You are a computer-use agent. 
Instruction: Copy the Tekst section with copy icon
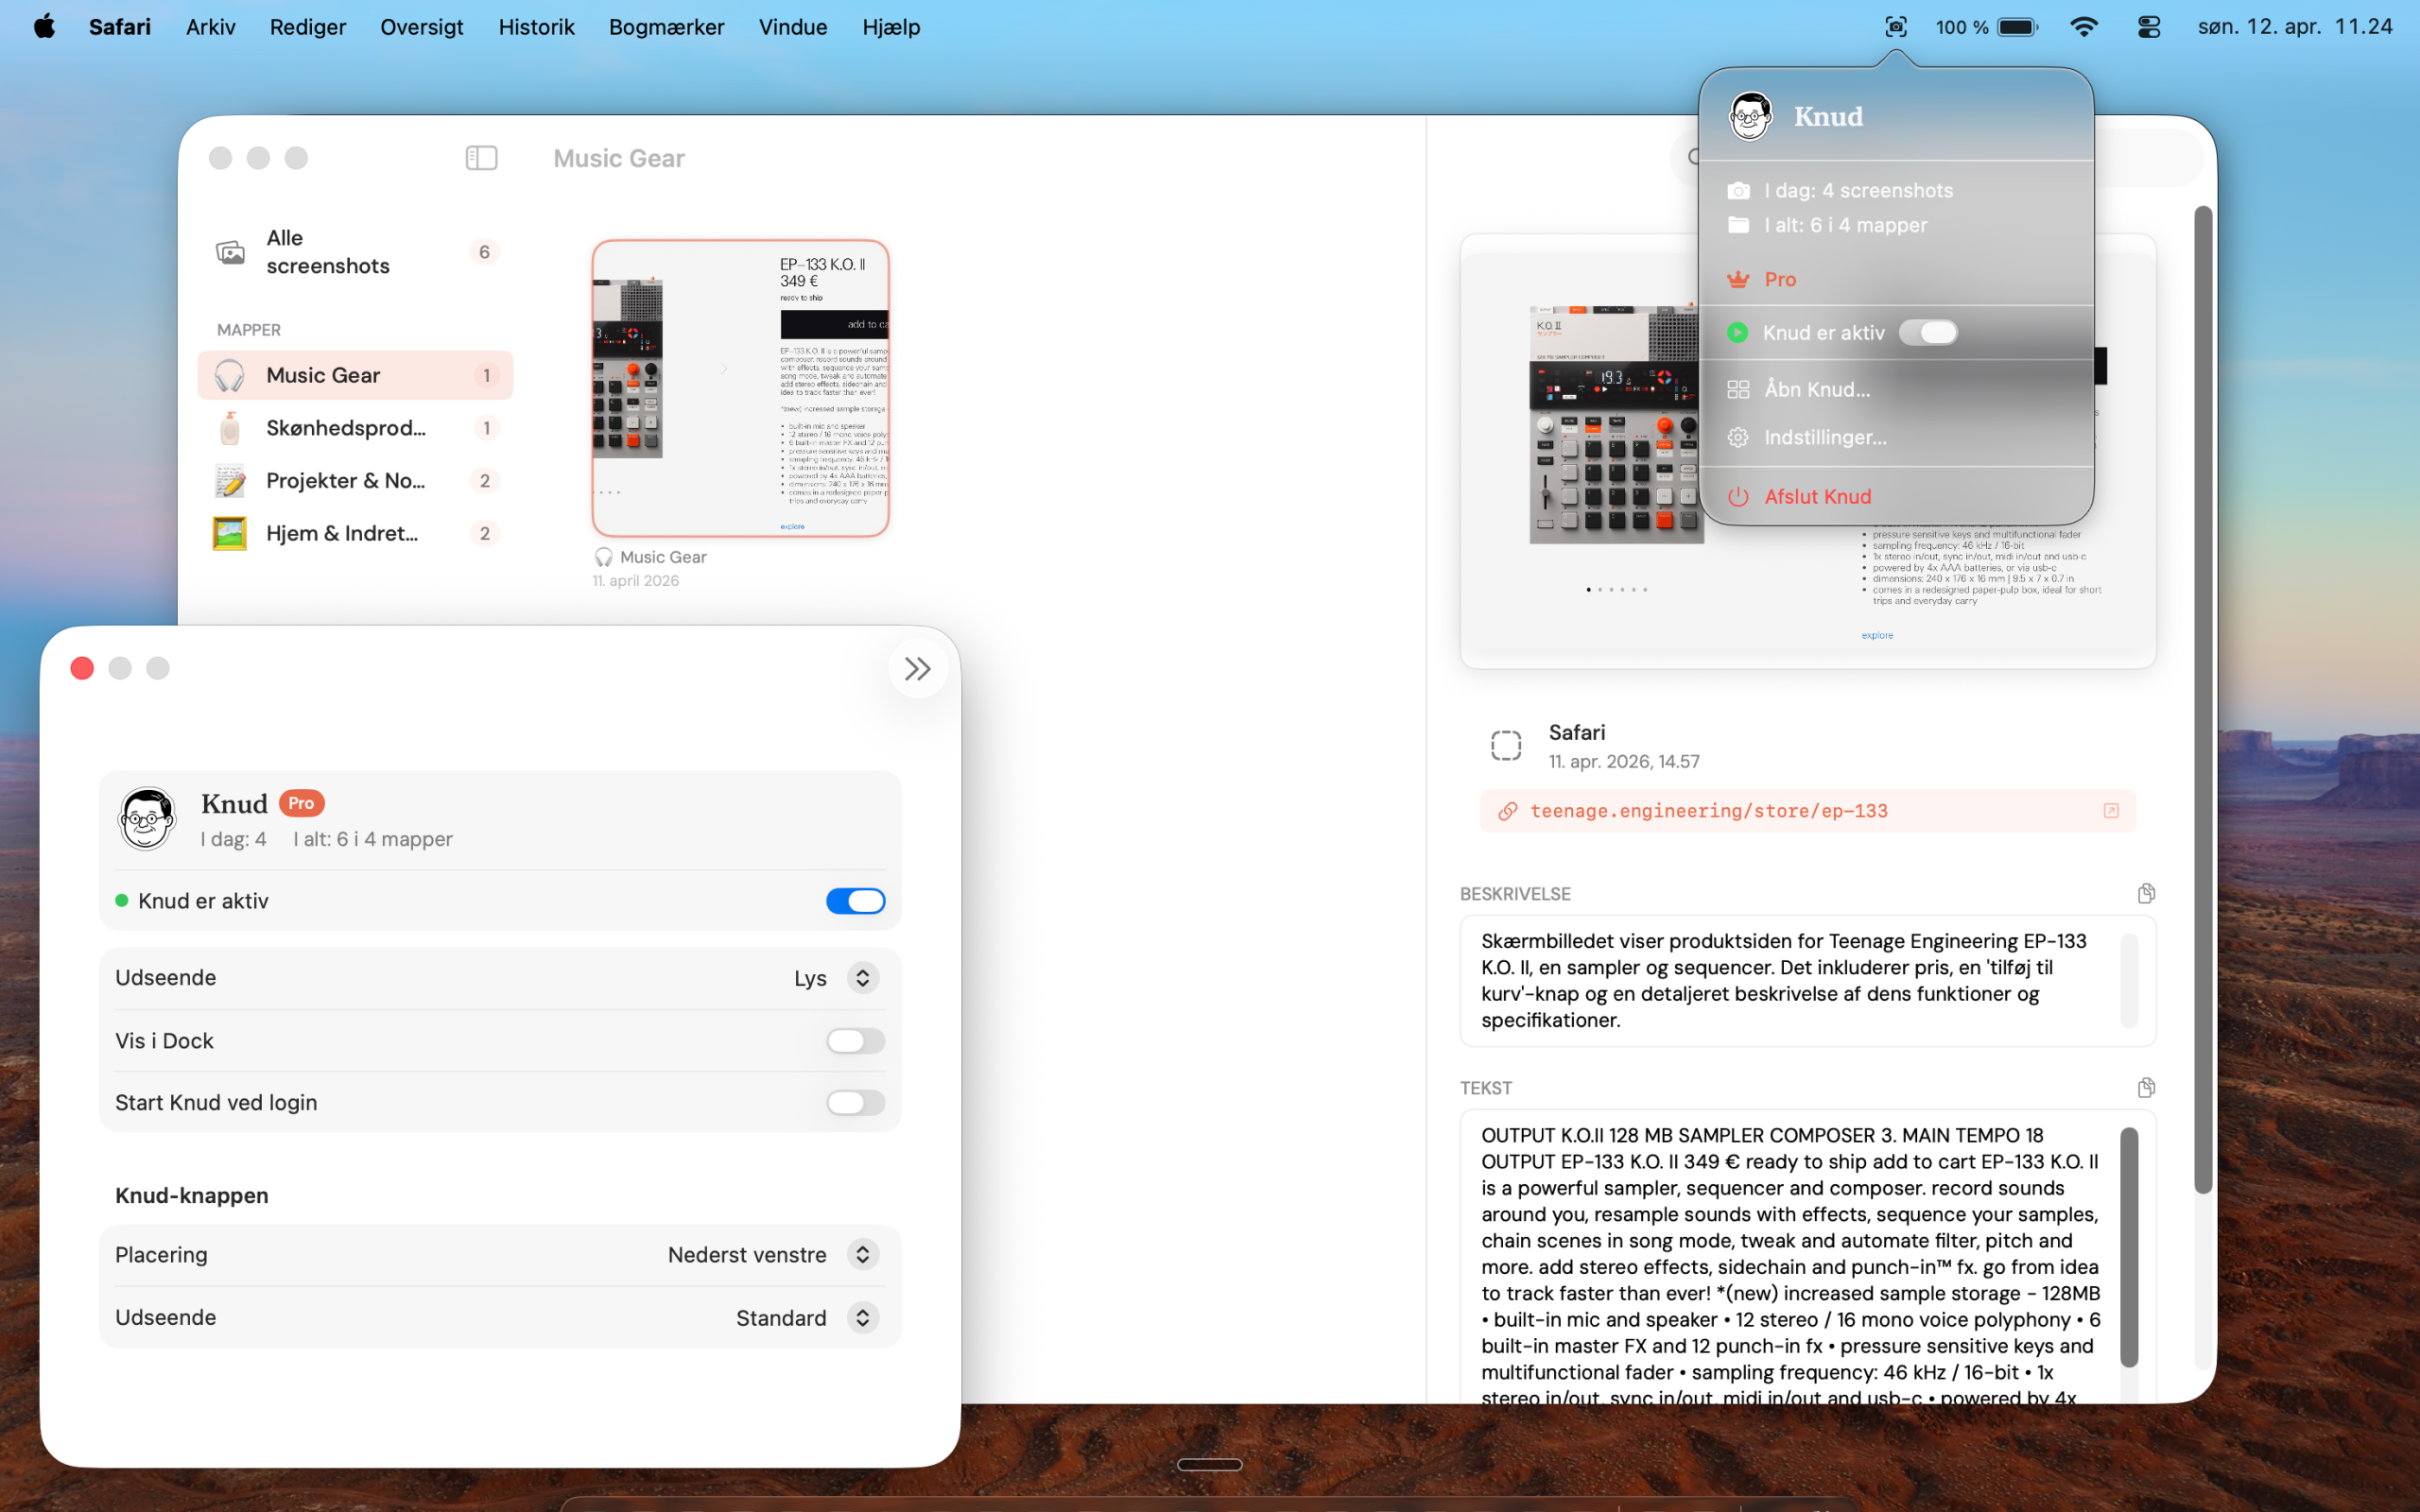2146,1087
